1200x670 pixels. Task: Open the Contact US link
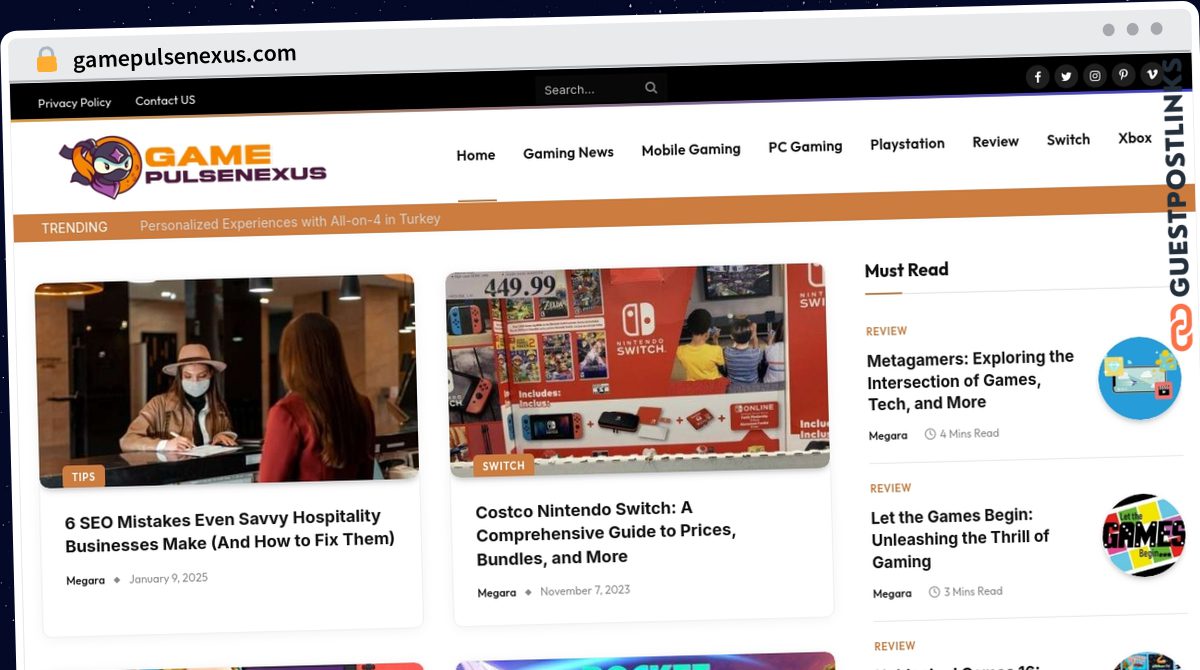pyautogui.click(x=165, y=100)
